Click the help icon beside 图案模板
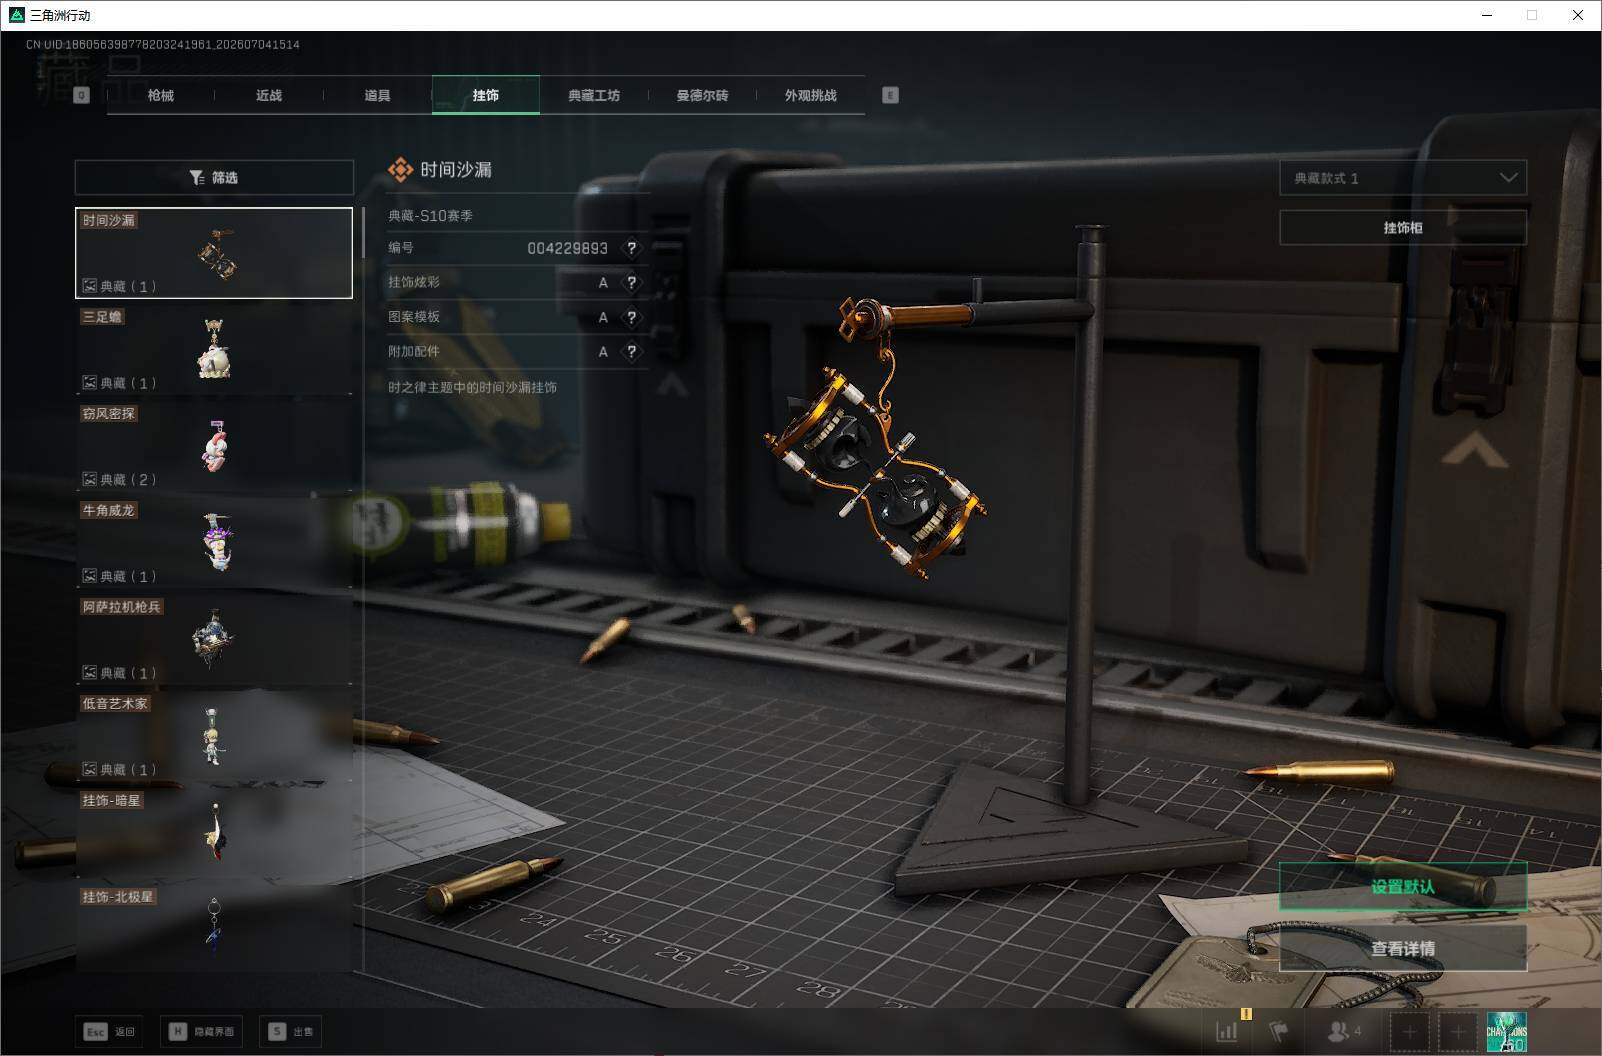Image resolution: width=1602 pixels, height=1056 pixels. [631, 317]
